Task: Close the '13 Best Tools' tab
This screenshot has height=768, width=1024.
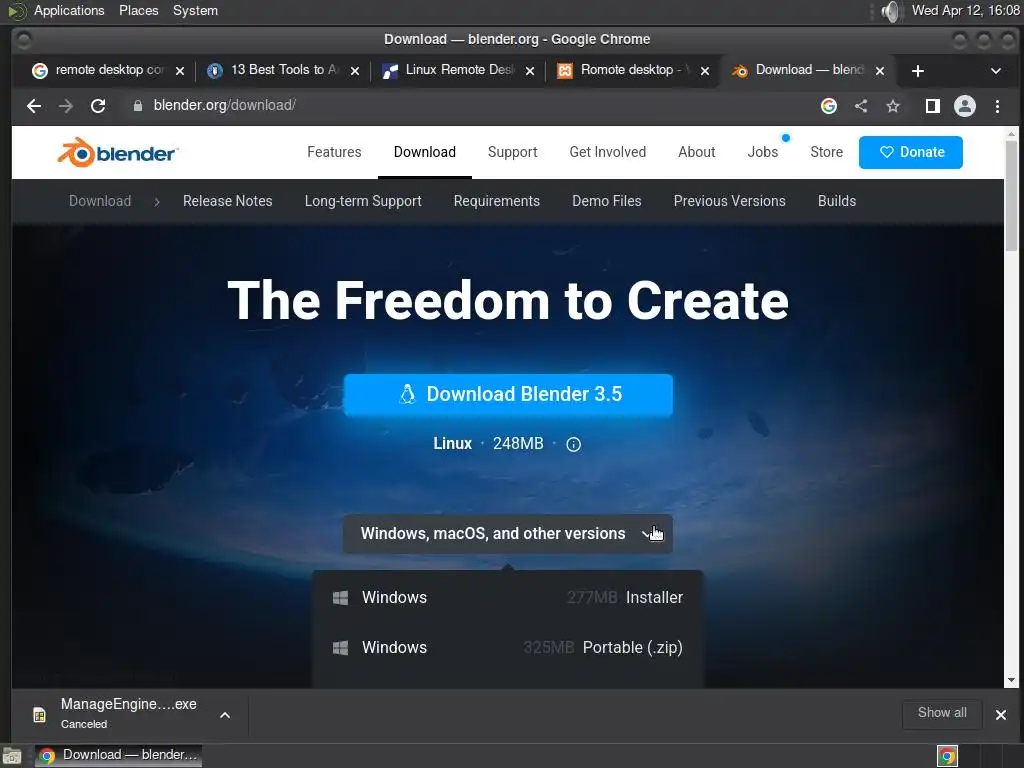Action: click(x=355, y=71)
